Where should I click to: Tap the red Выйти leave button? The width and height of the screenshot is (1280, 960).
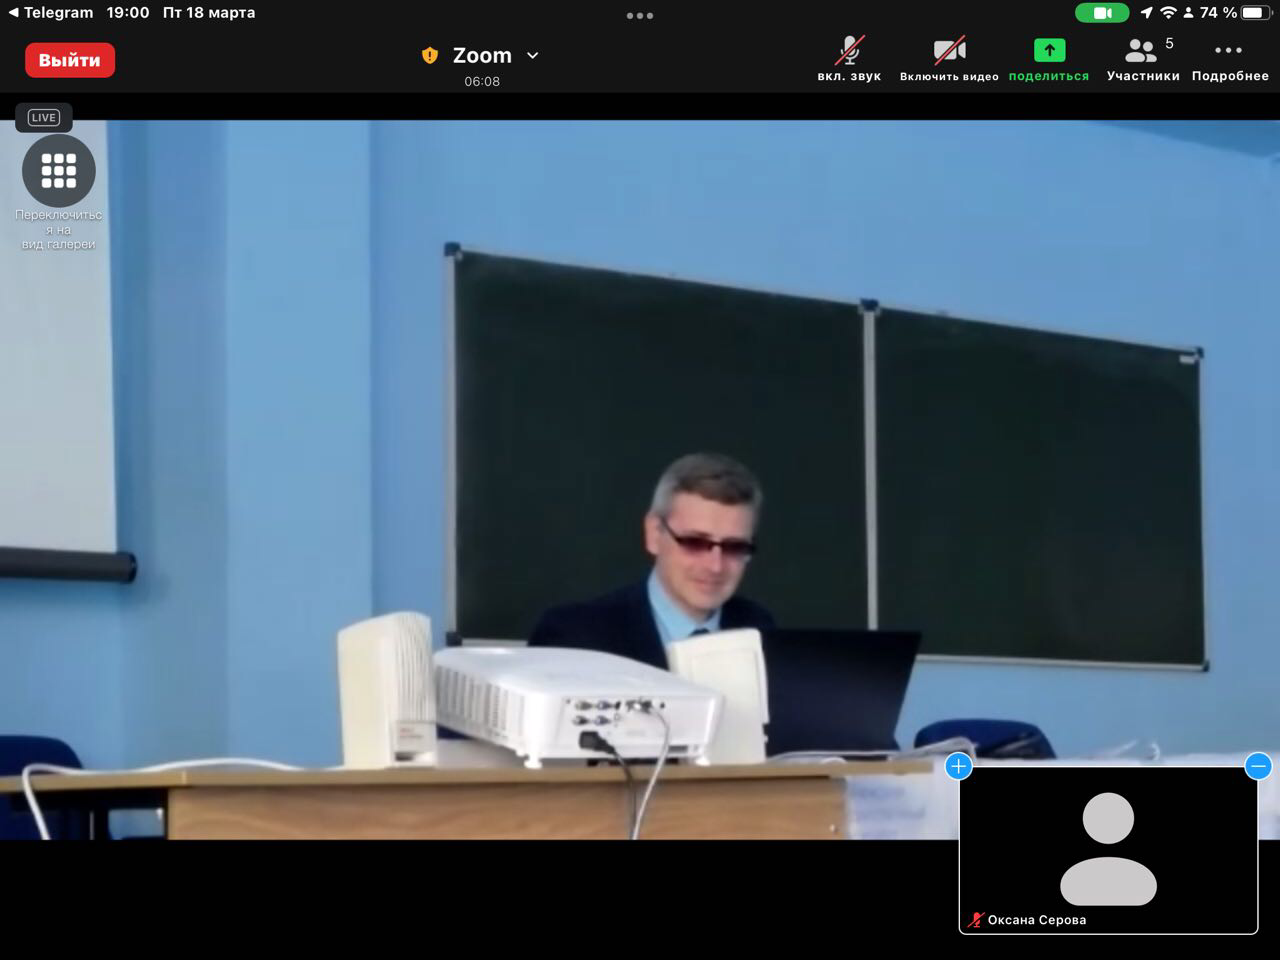pos(69,60)
